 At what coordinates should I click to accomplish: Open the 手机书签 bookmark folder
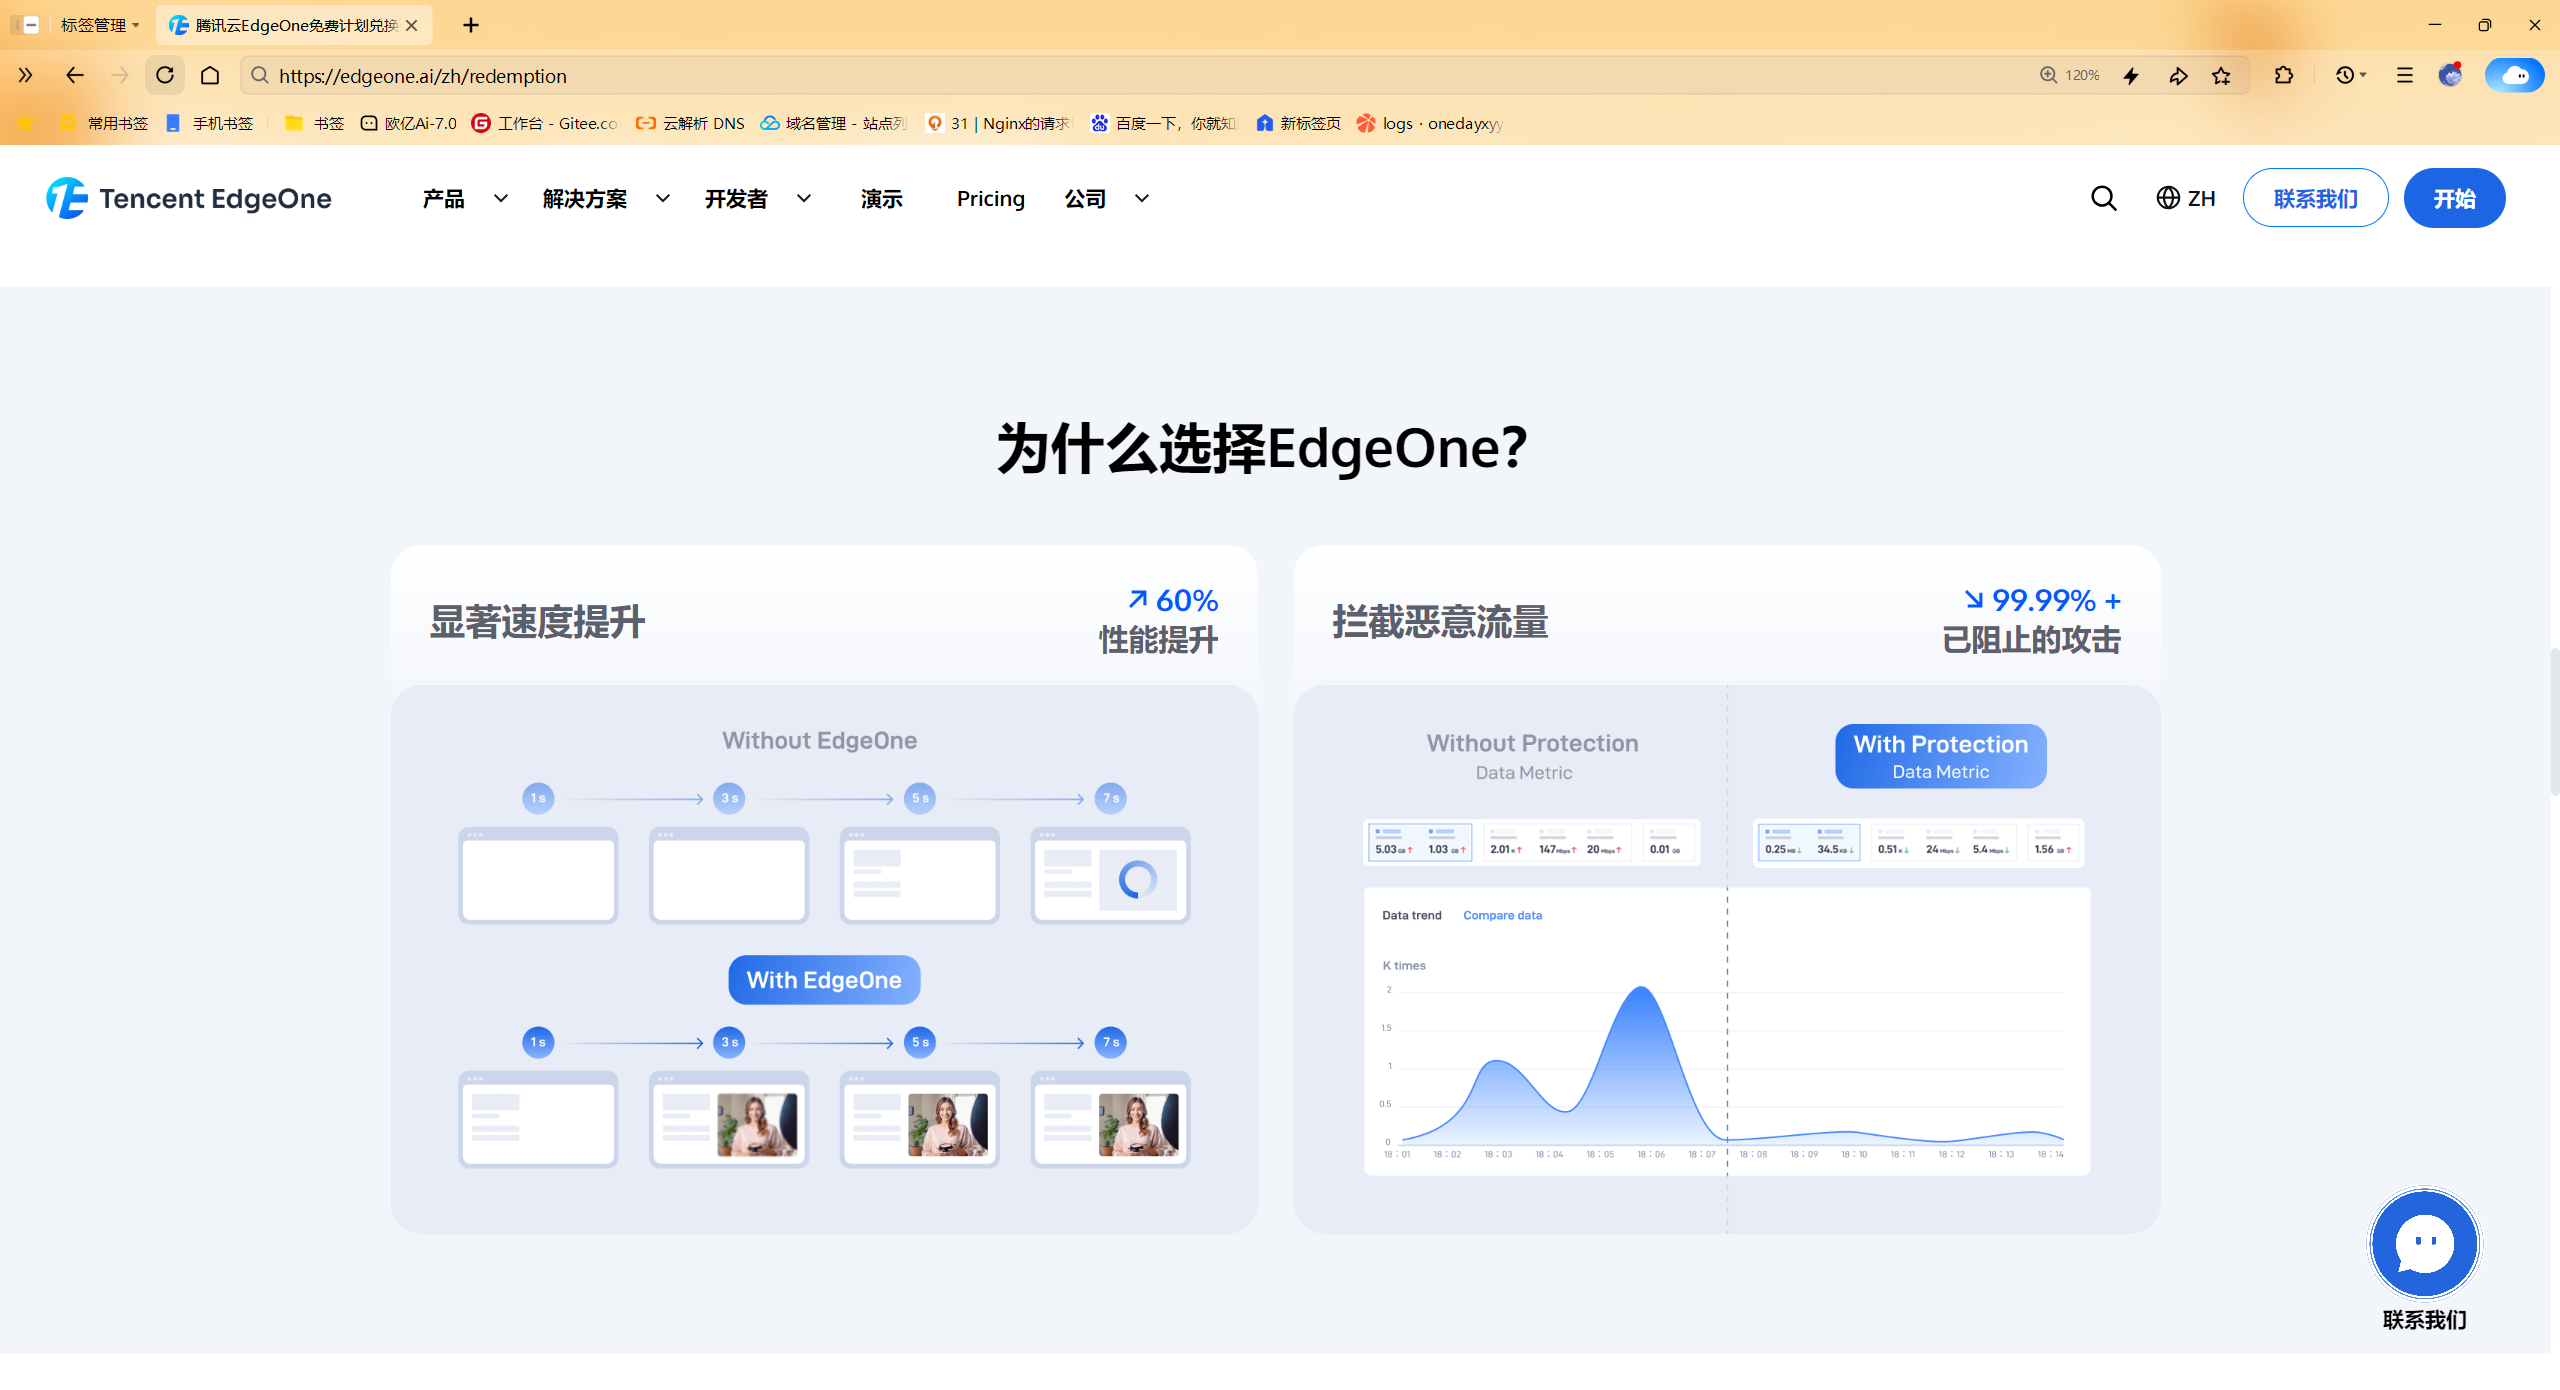tap(209, 123)
